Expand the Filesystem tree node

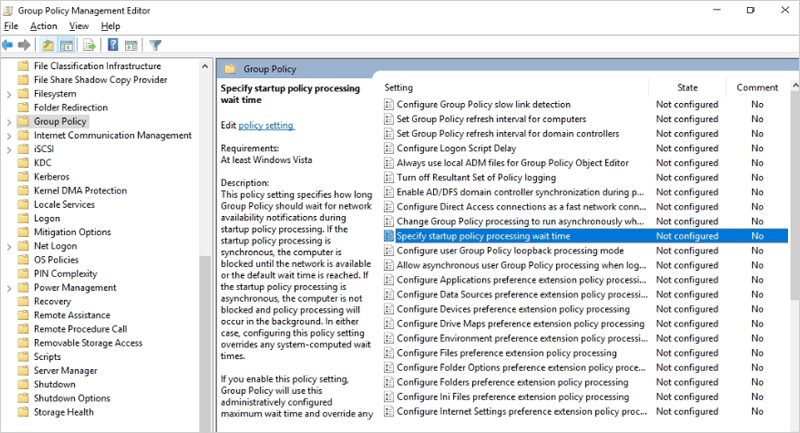(9, 94)
